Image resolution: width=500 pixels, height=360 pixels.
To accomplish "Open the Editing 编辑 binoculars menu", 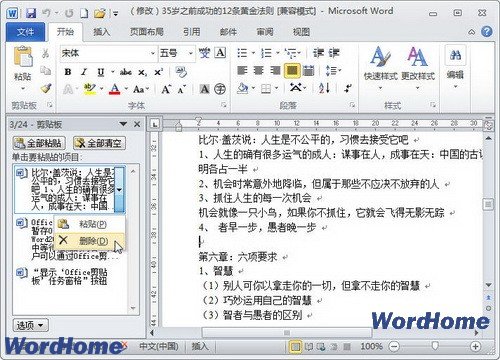I will [x=455, y=68].
